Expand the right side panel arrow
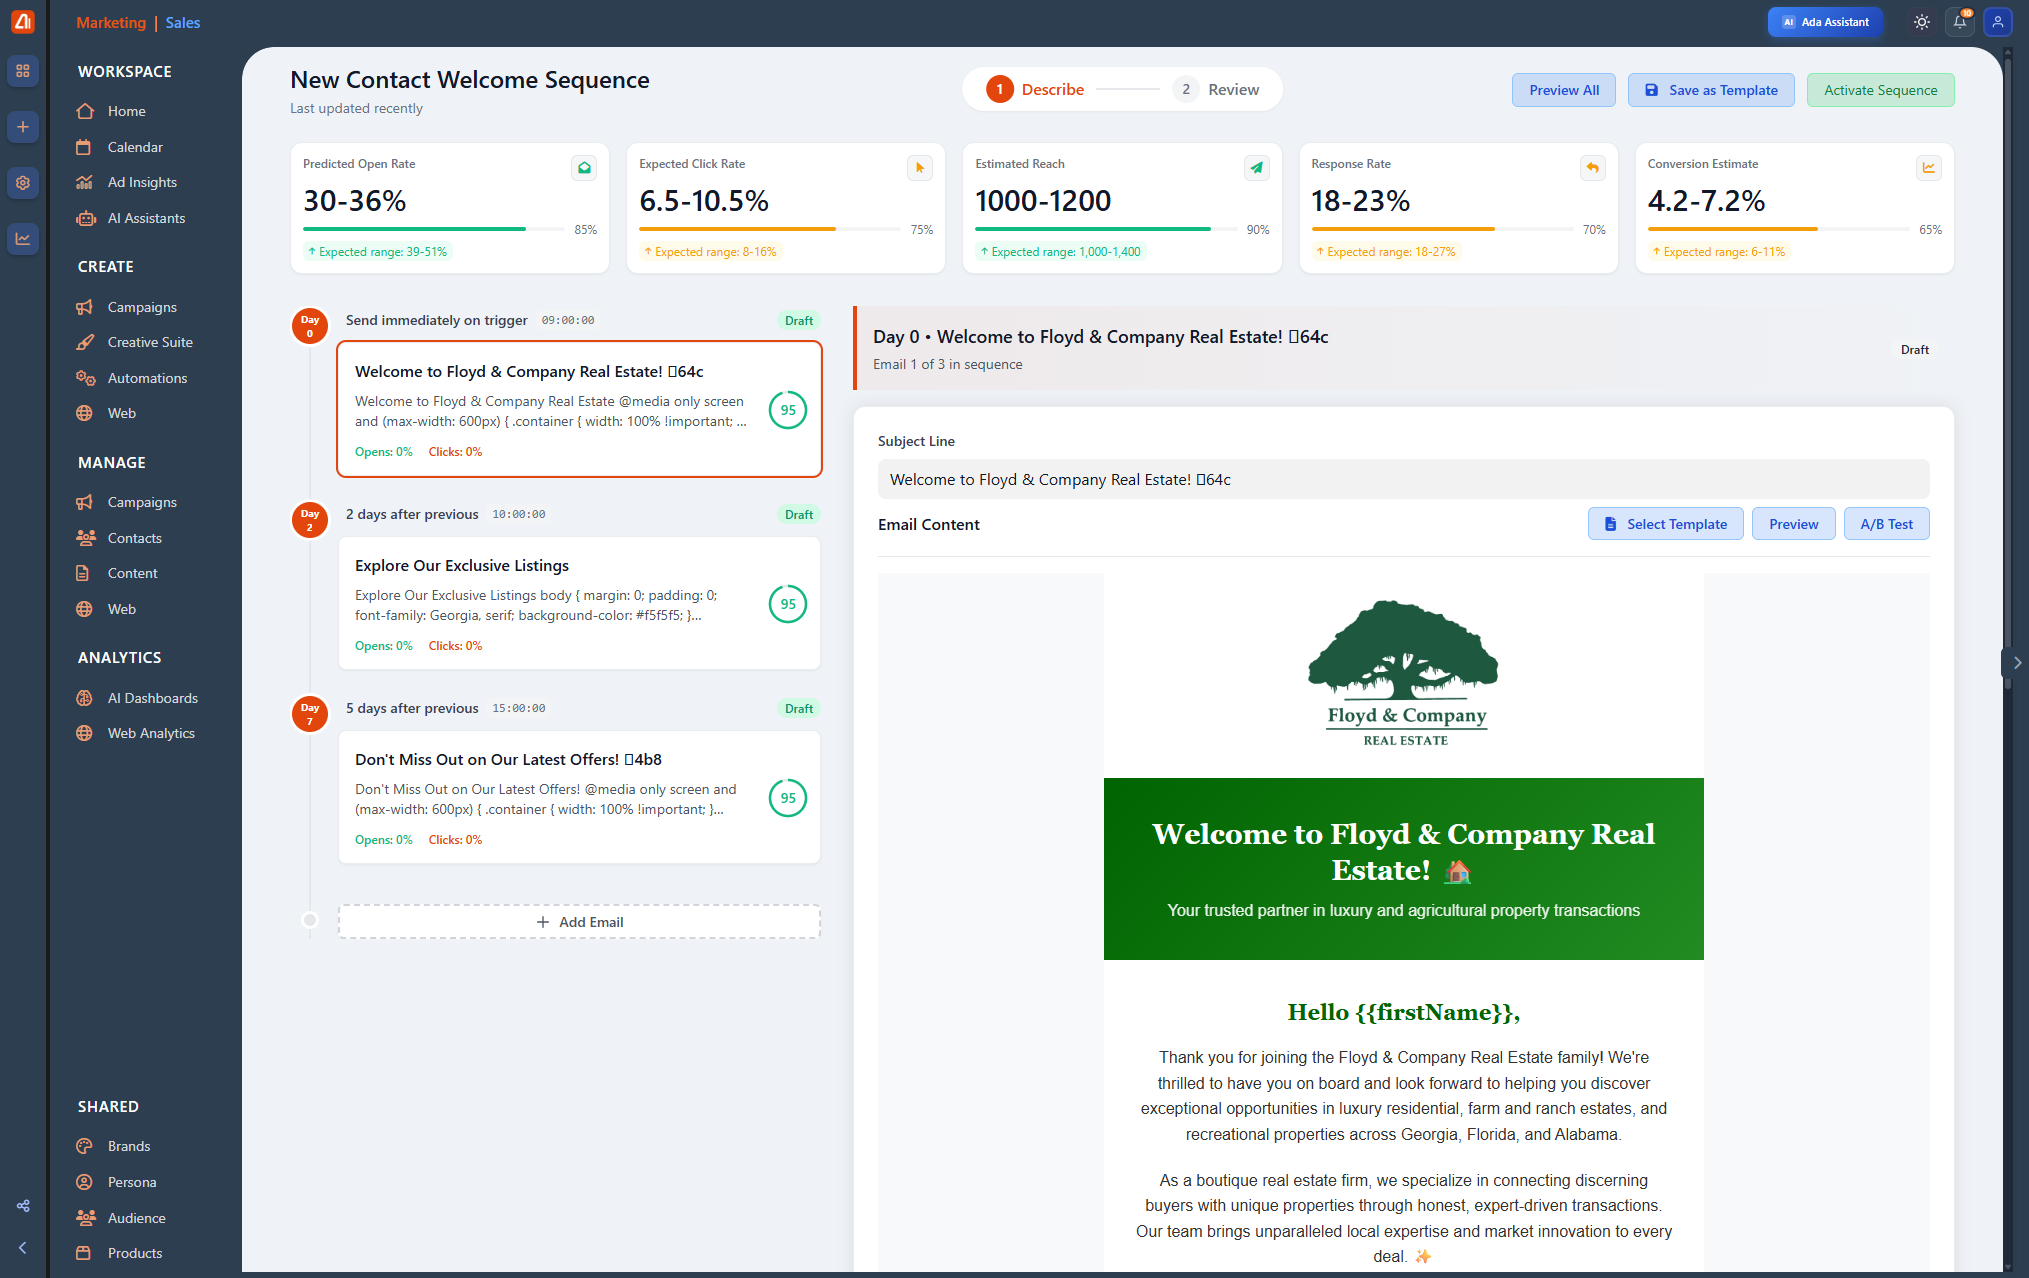Image resolution: width=2029 pixels, height=1278 pixels. (2016, 662)
